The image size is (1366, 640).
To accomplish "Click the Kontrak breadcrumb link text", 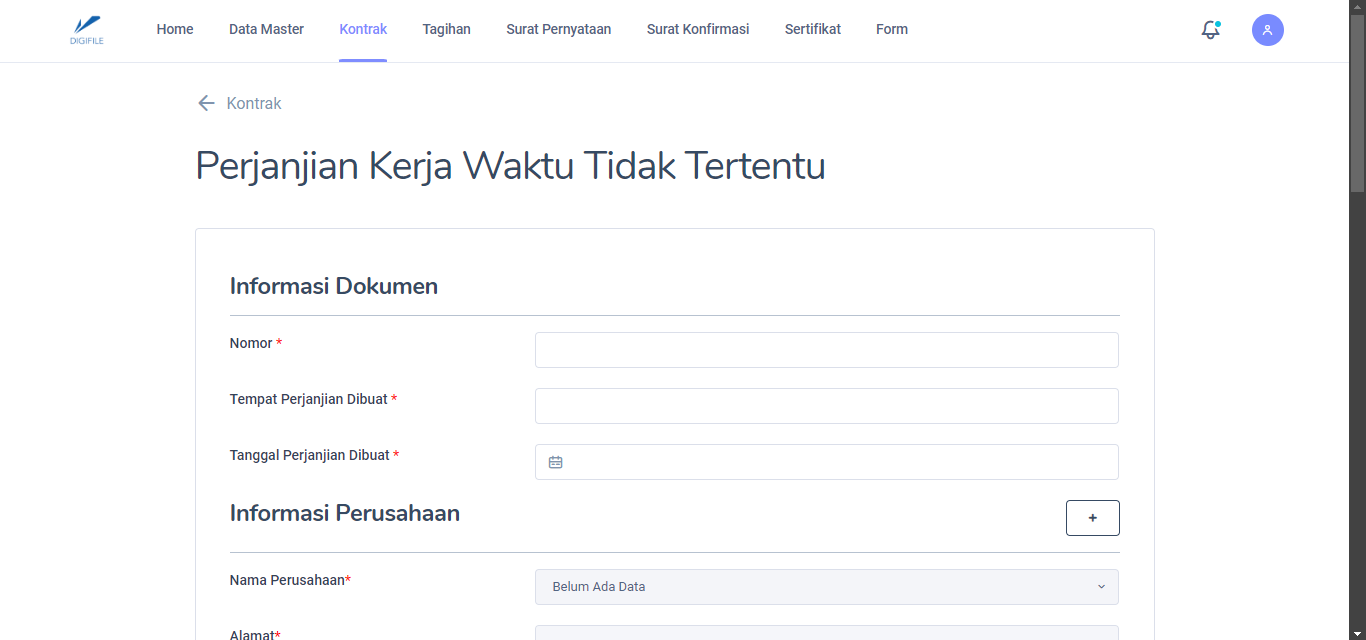I will tap(254, 103).
